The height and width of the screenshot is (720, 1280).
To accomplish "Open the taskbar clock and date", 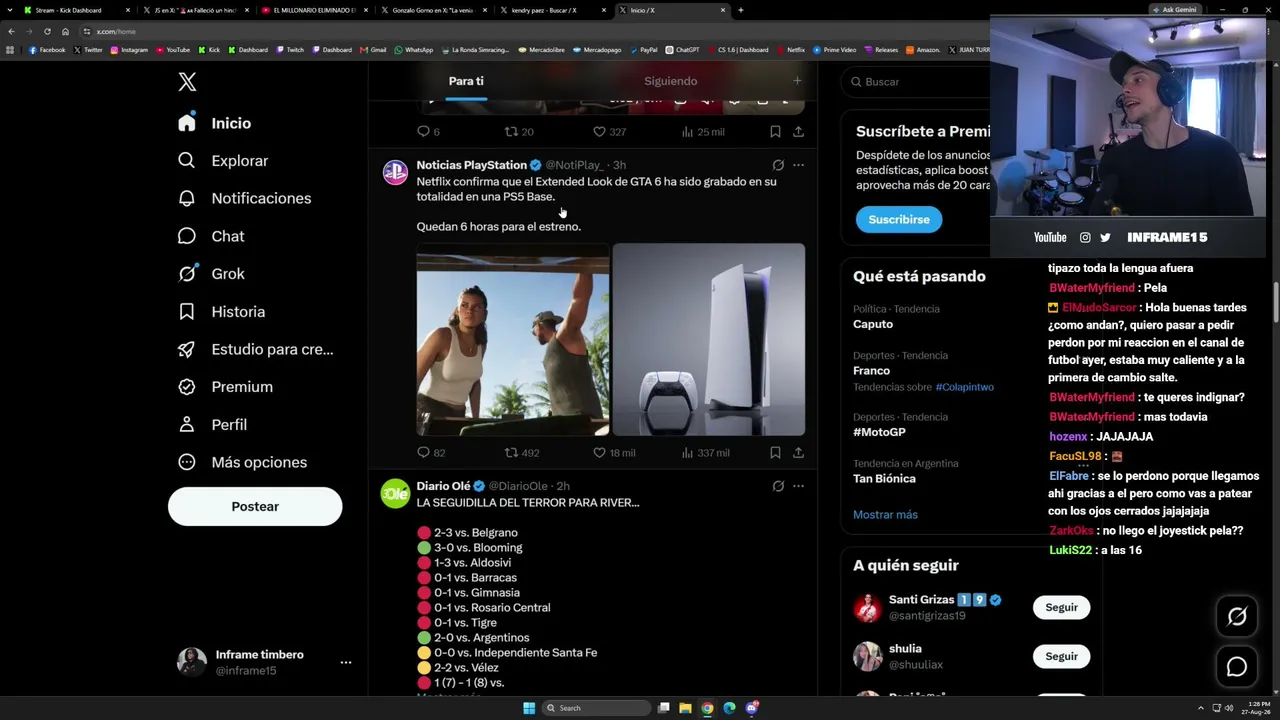I will (1257, 708).
